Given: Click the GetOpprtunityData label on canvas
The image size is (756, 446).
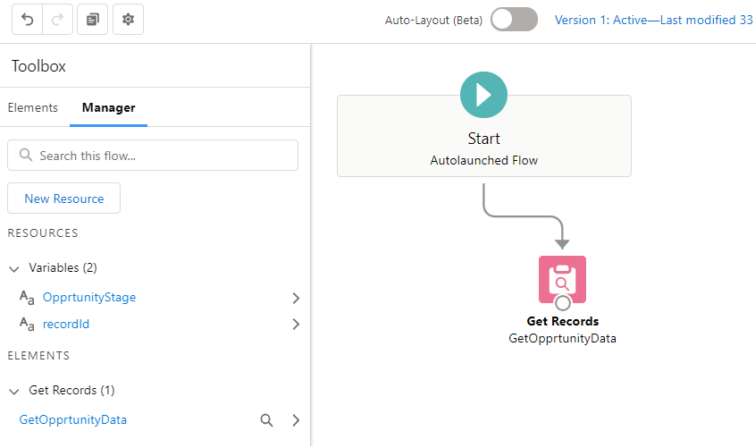Looking at the screenshot, I should tap(562, 338).
